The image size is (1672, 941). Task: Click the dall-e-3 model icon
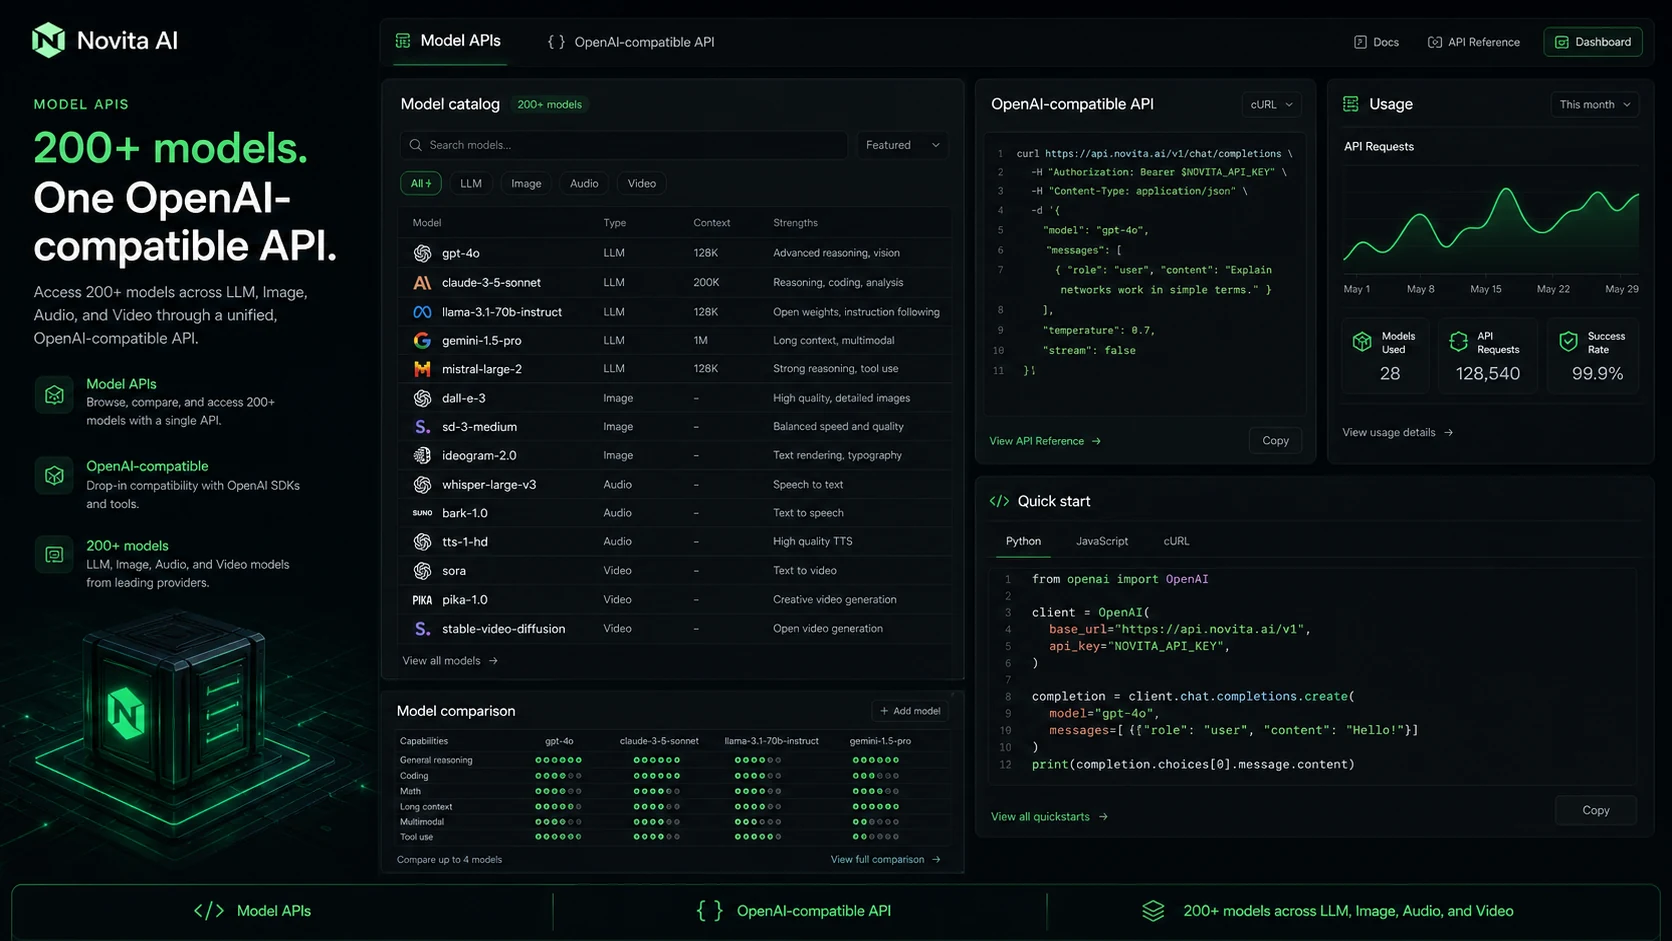[422, 398]
